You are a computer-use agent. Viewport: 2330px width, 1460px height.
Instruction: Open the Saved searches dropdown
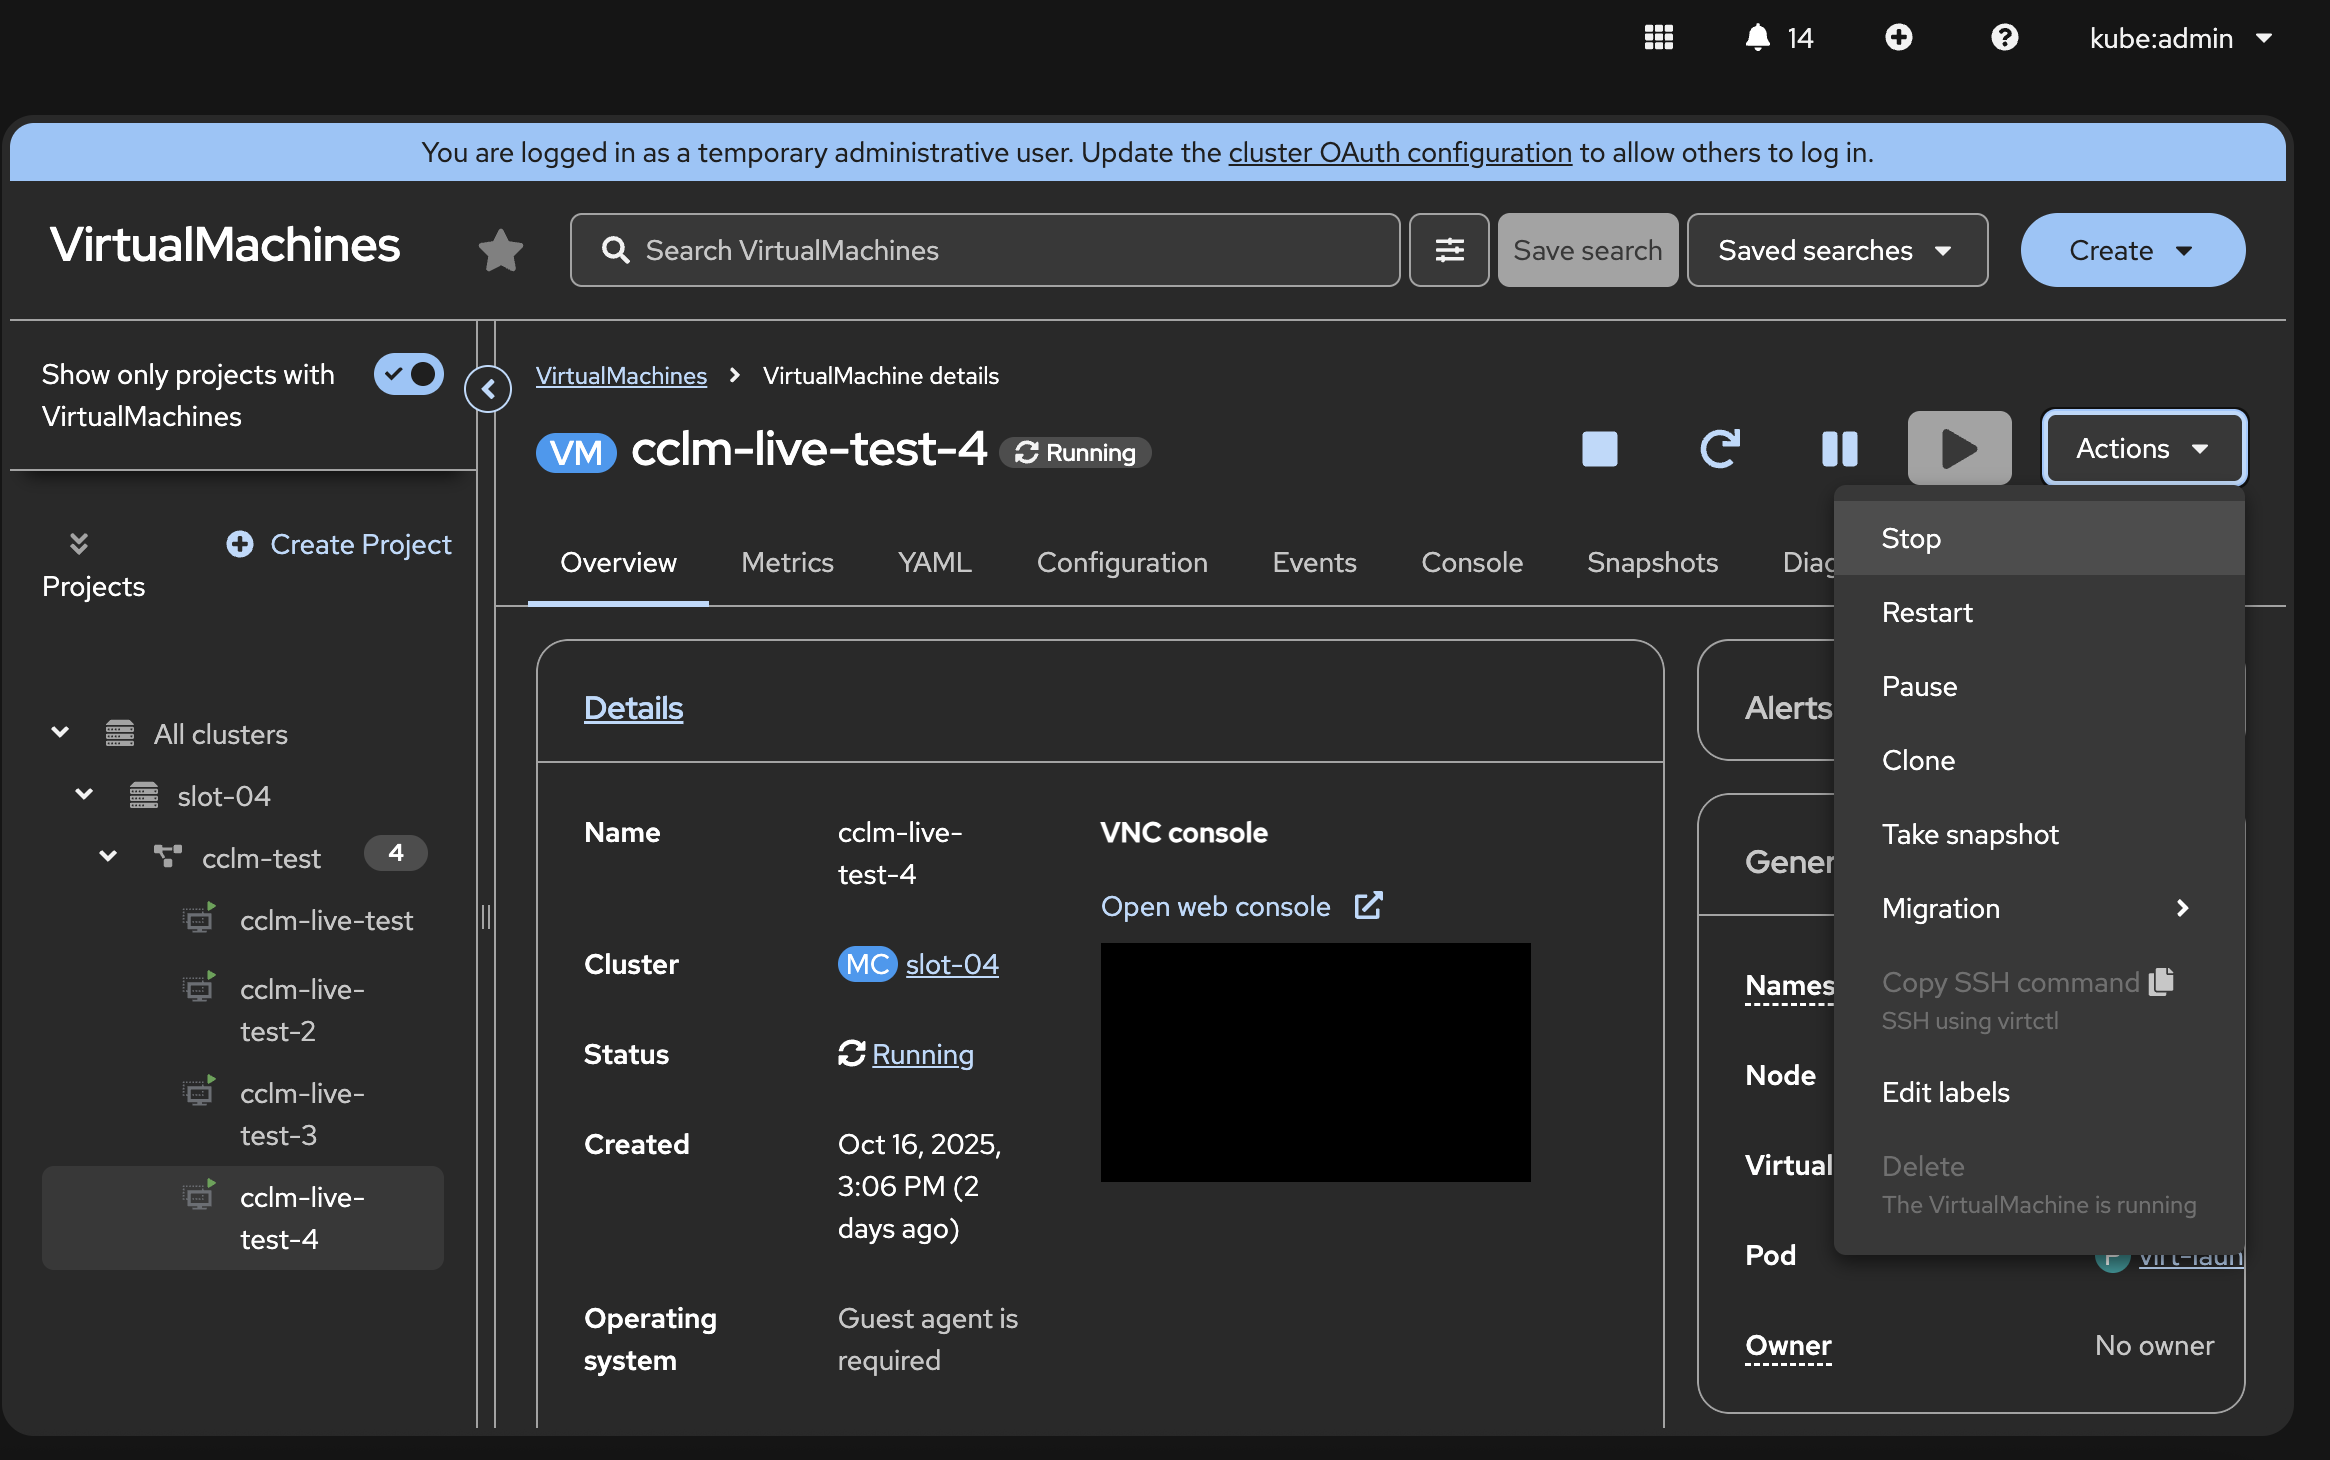pos(1836,250)
